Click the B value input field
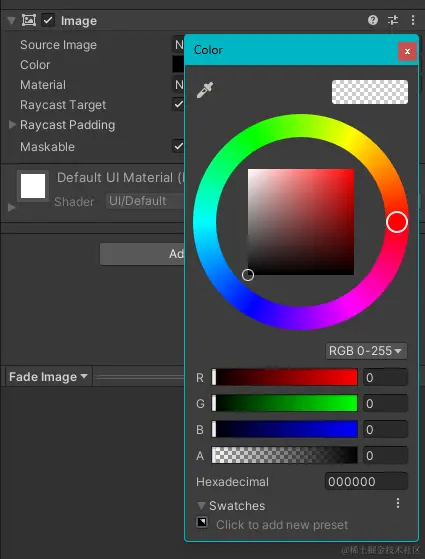The width and height of the screenshot is (425, 559). [385, 429]
